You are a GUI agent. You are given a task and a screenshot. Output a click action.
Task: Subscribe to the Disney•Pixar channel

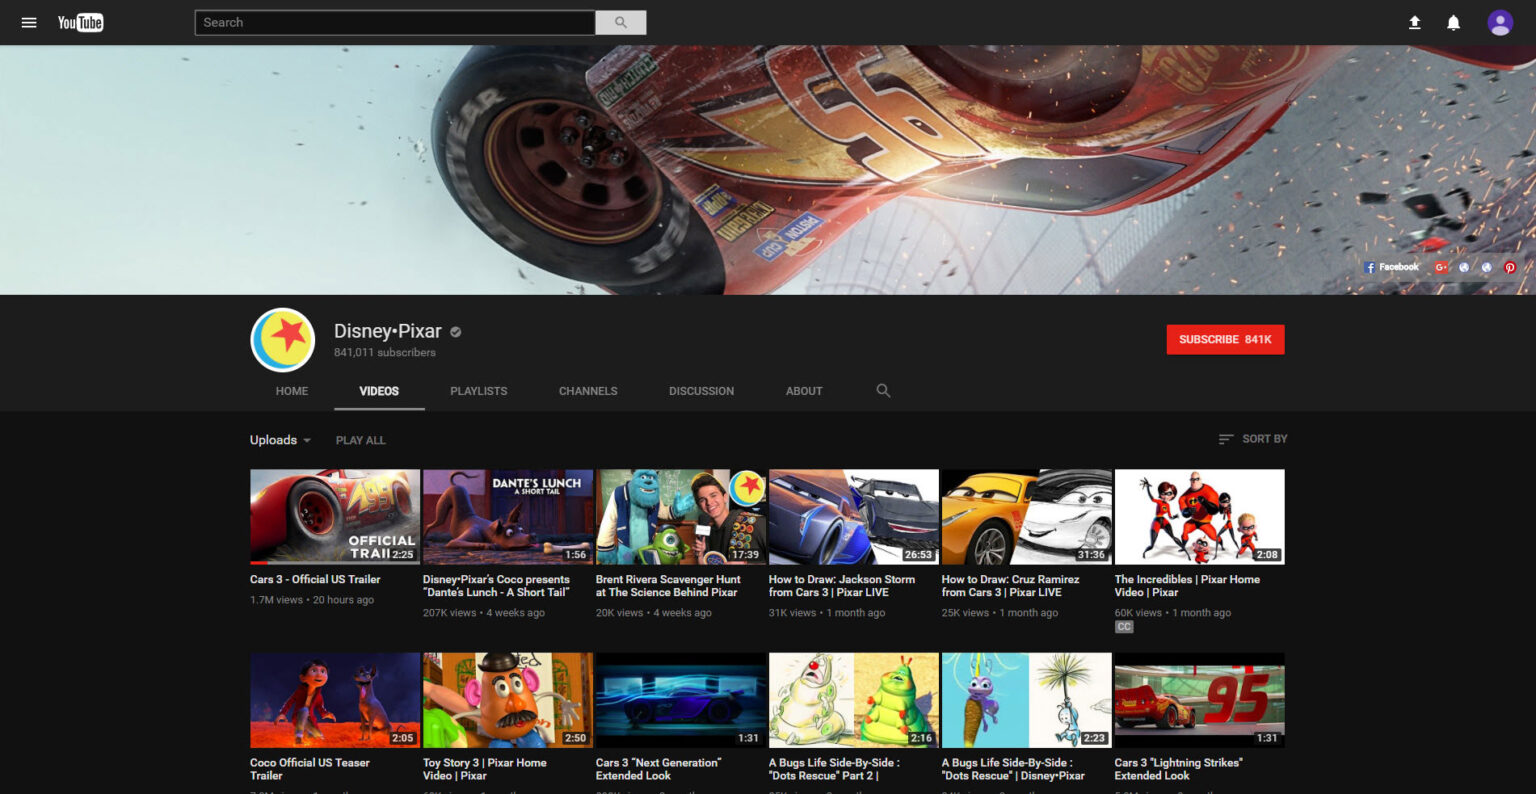point(1225,340)
